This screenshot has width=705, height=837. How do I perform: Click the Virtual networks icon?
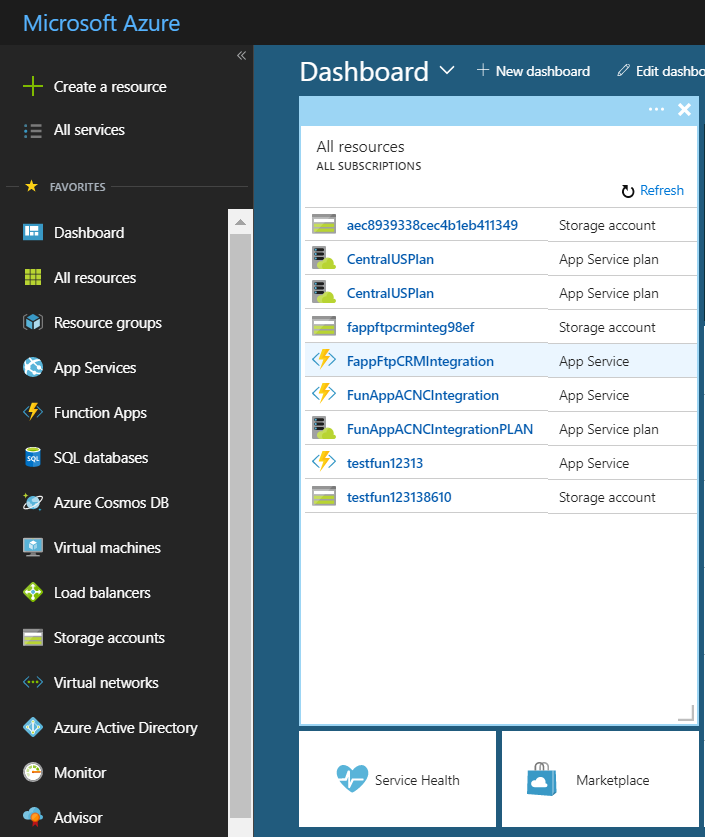click(33, 682)
